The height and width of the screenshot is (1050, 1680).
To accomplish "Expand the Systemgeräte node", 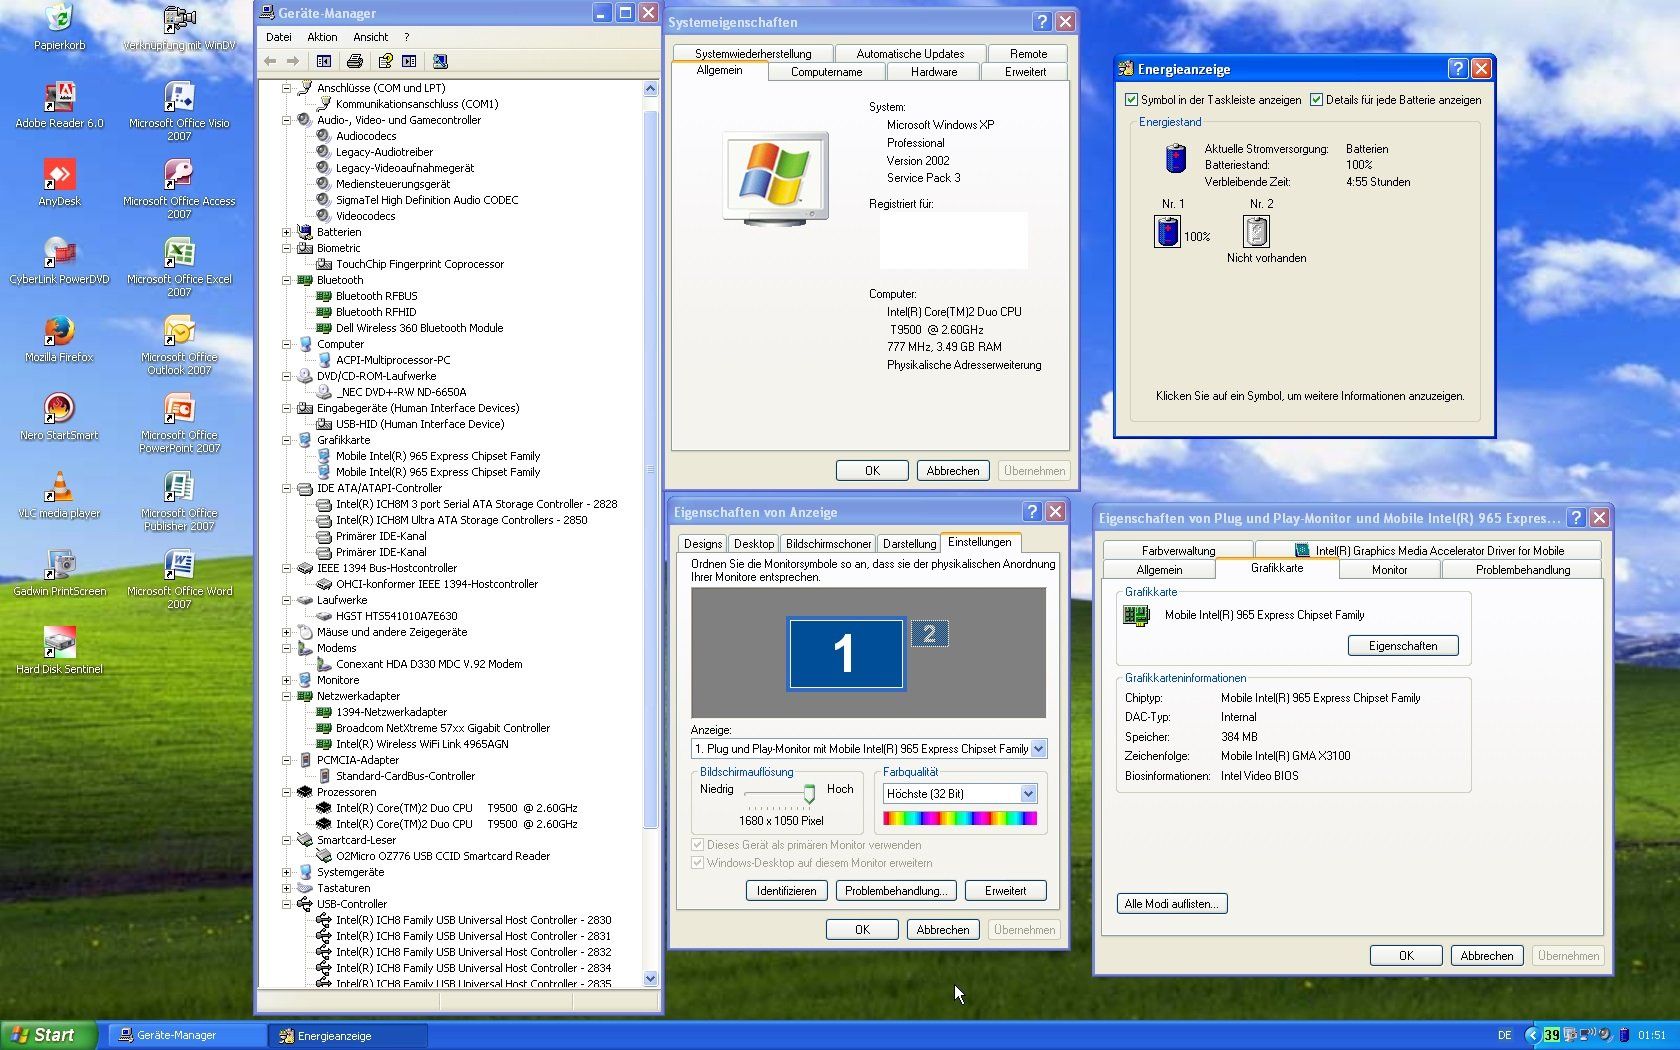I will (286, 872).
